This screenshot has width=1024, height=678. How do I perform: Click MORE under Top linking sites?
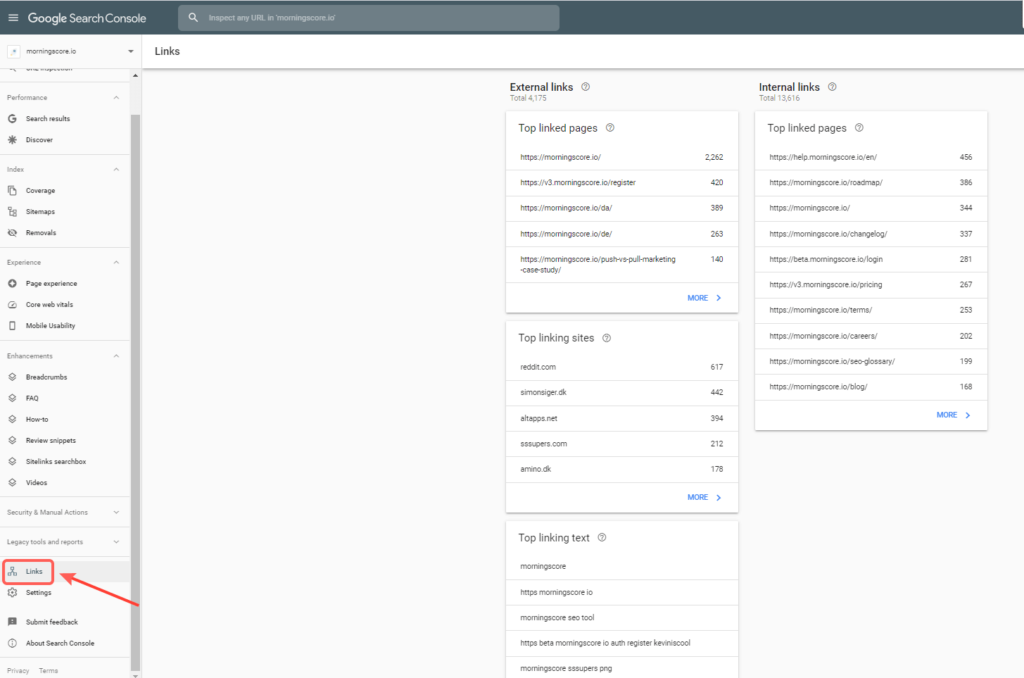coord(704,497)
